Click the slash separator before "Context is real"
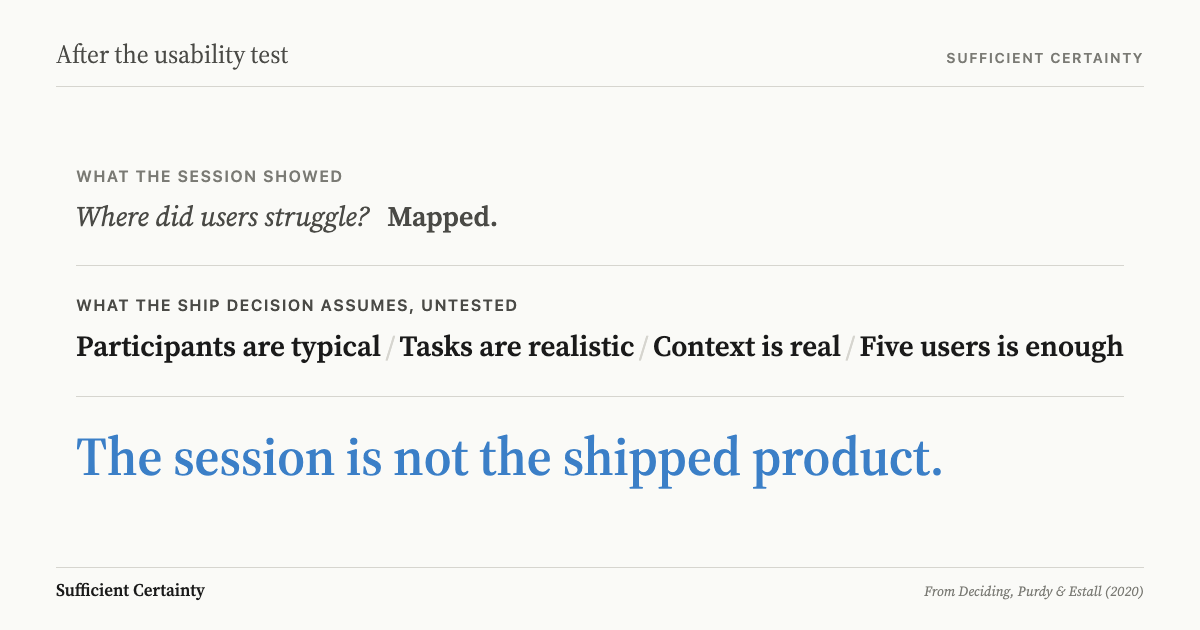The image size is (1200, 630). pos(644,348)
